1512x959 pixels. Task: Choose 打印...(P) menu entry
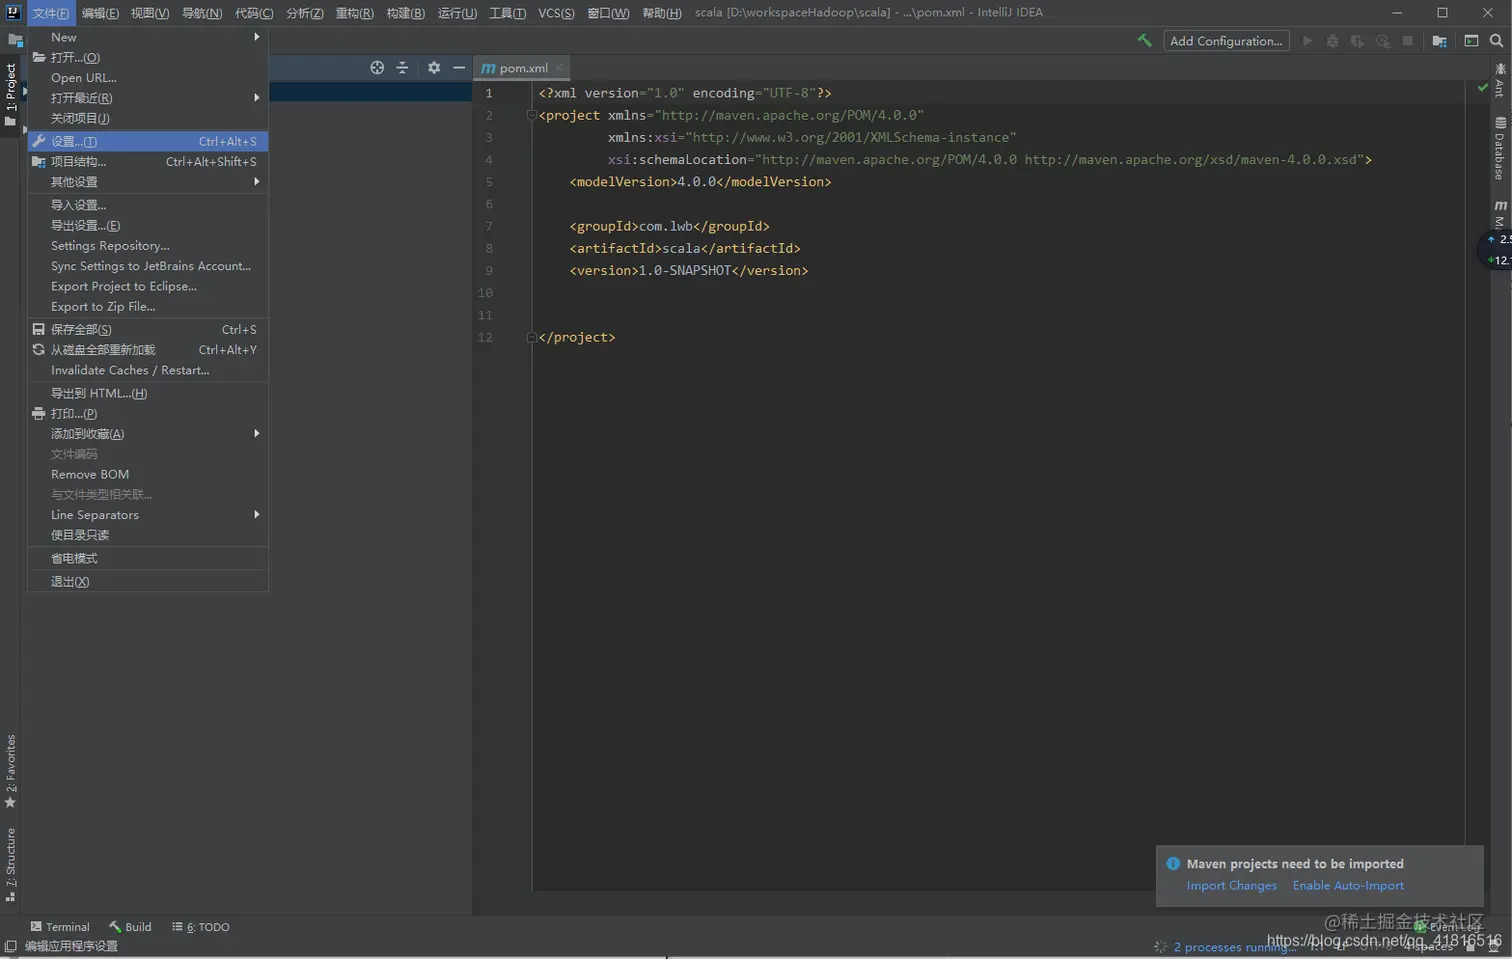click(148, 414)
